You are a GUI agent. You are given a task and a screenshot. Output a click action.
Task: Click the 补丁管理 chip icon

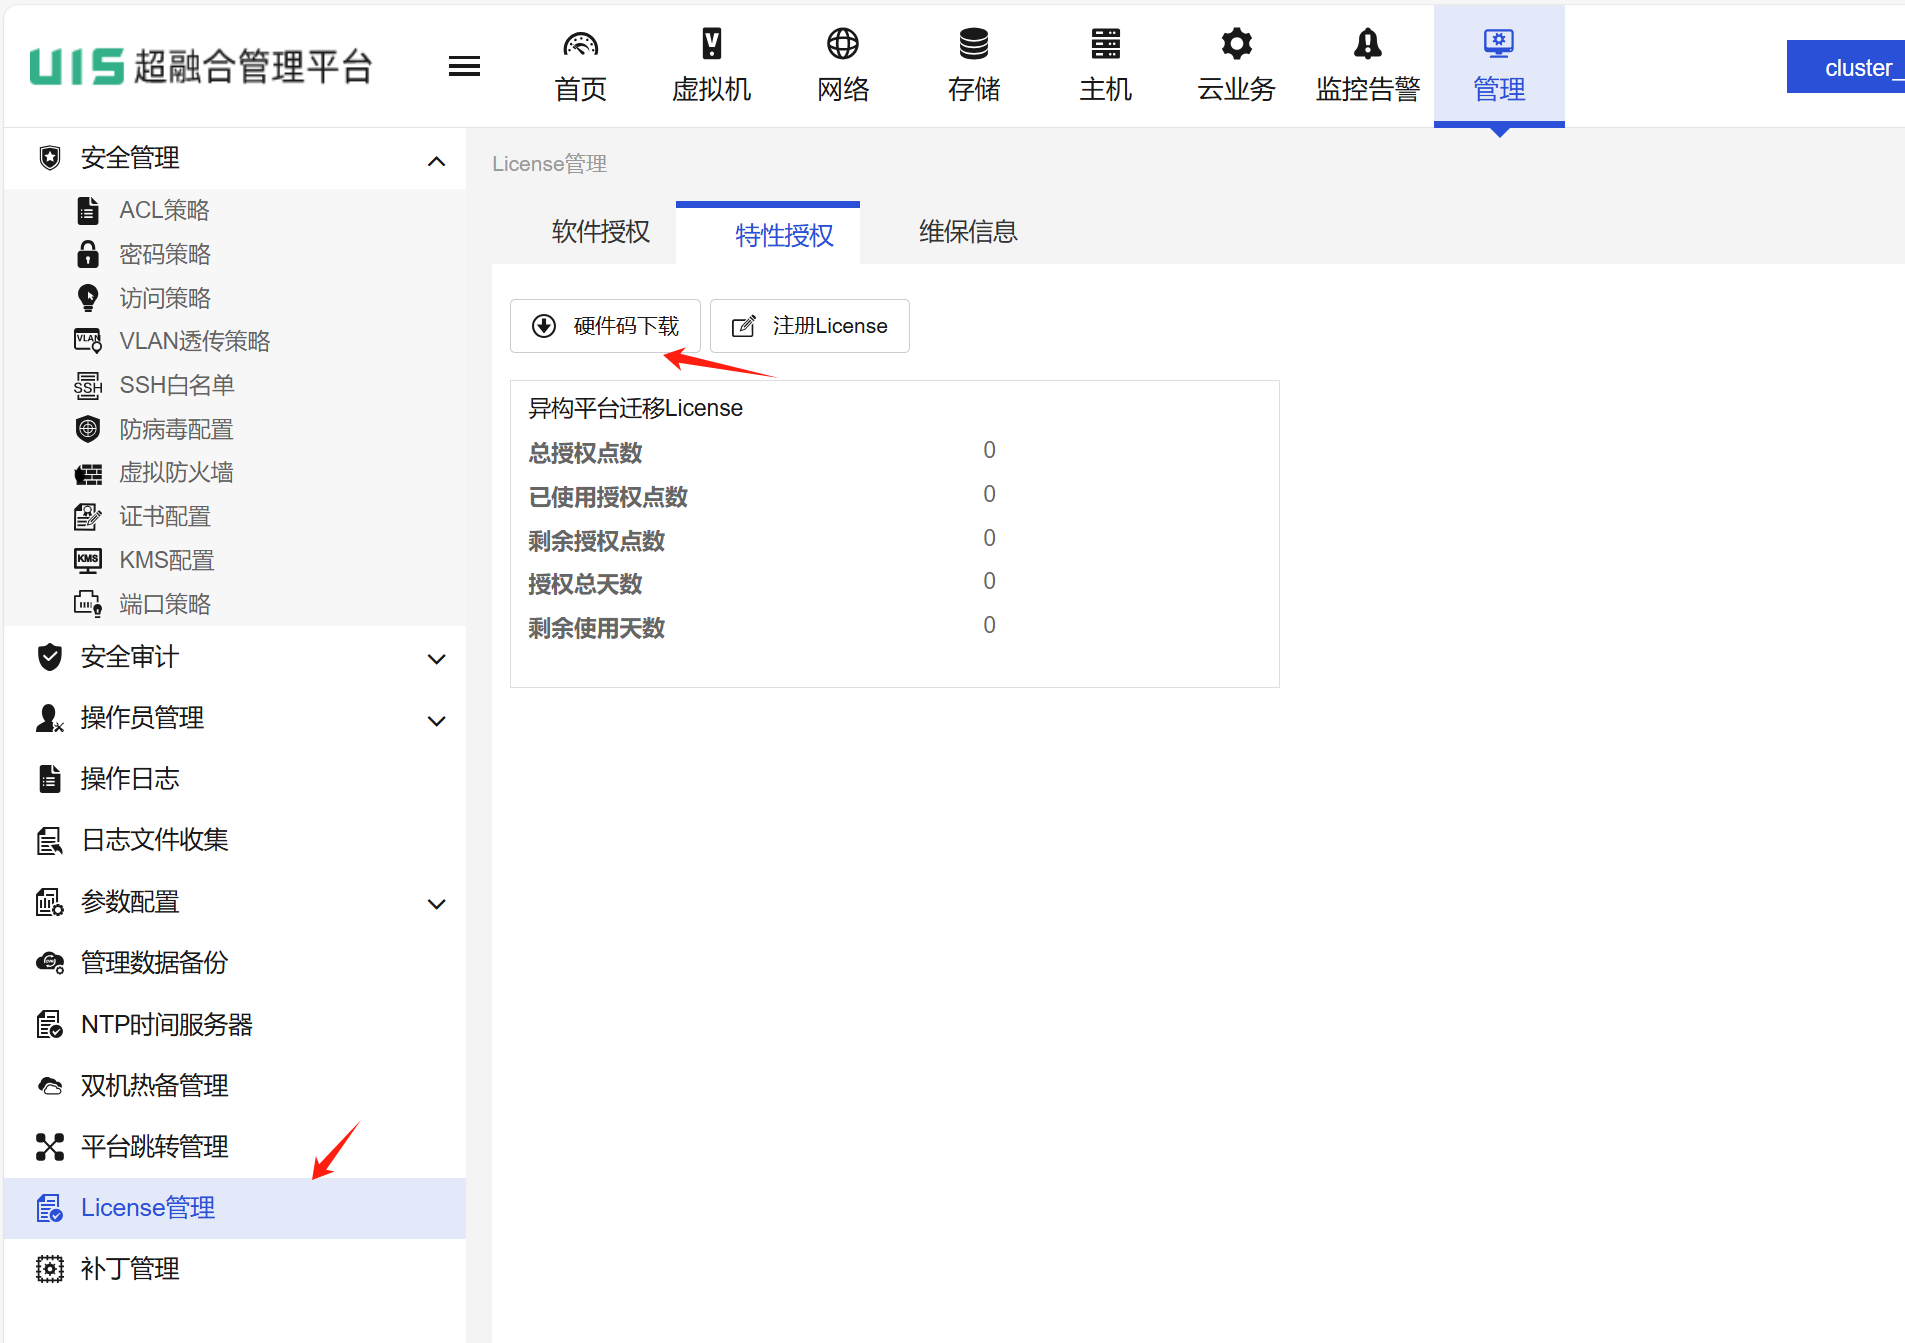pyautogui.click(x=49, y=1268)
